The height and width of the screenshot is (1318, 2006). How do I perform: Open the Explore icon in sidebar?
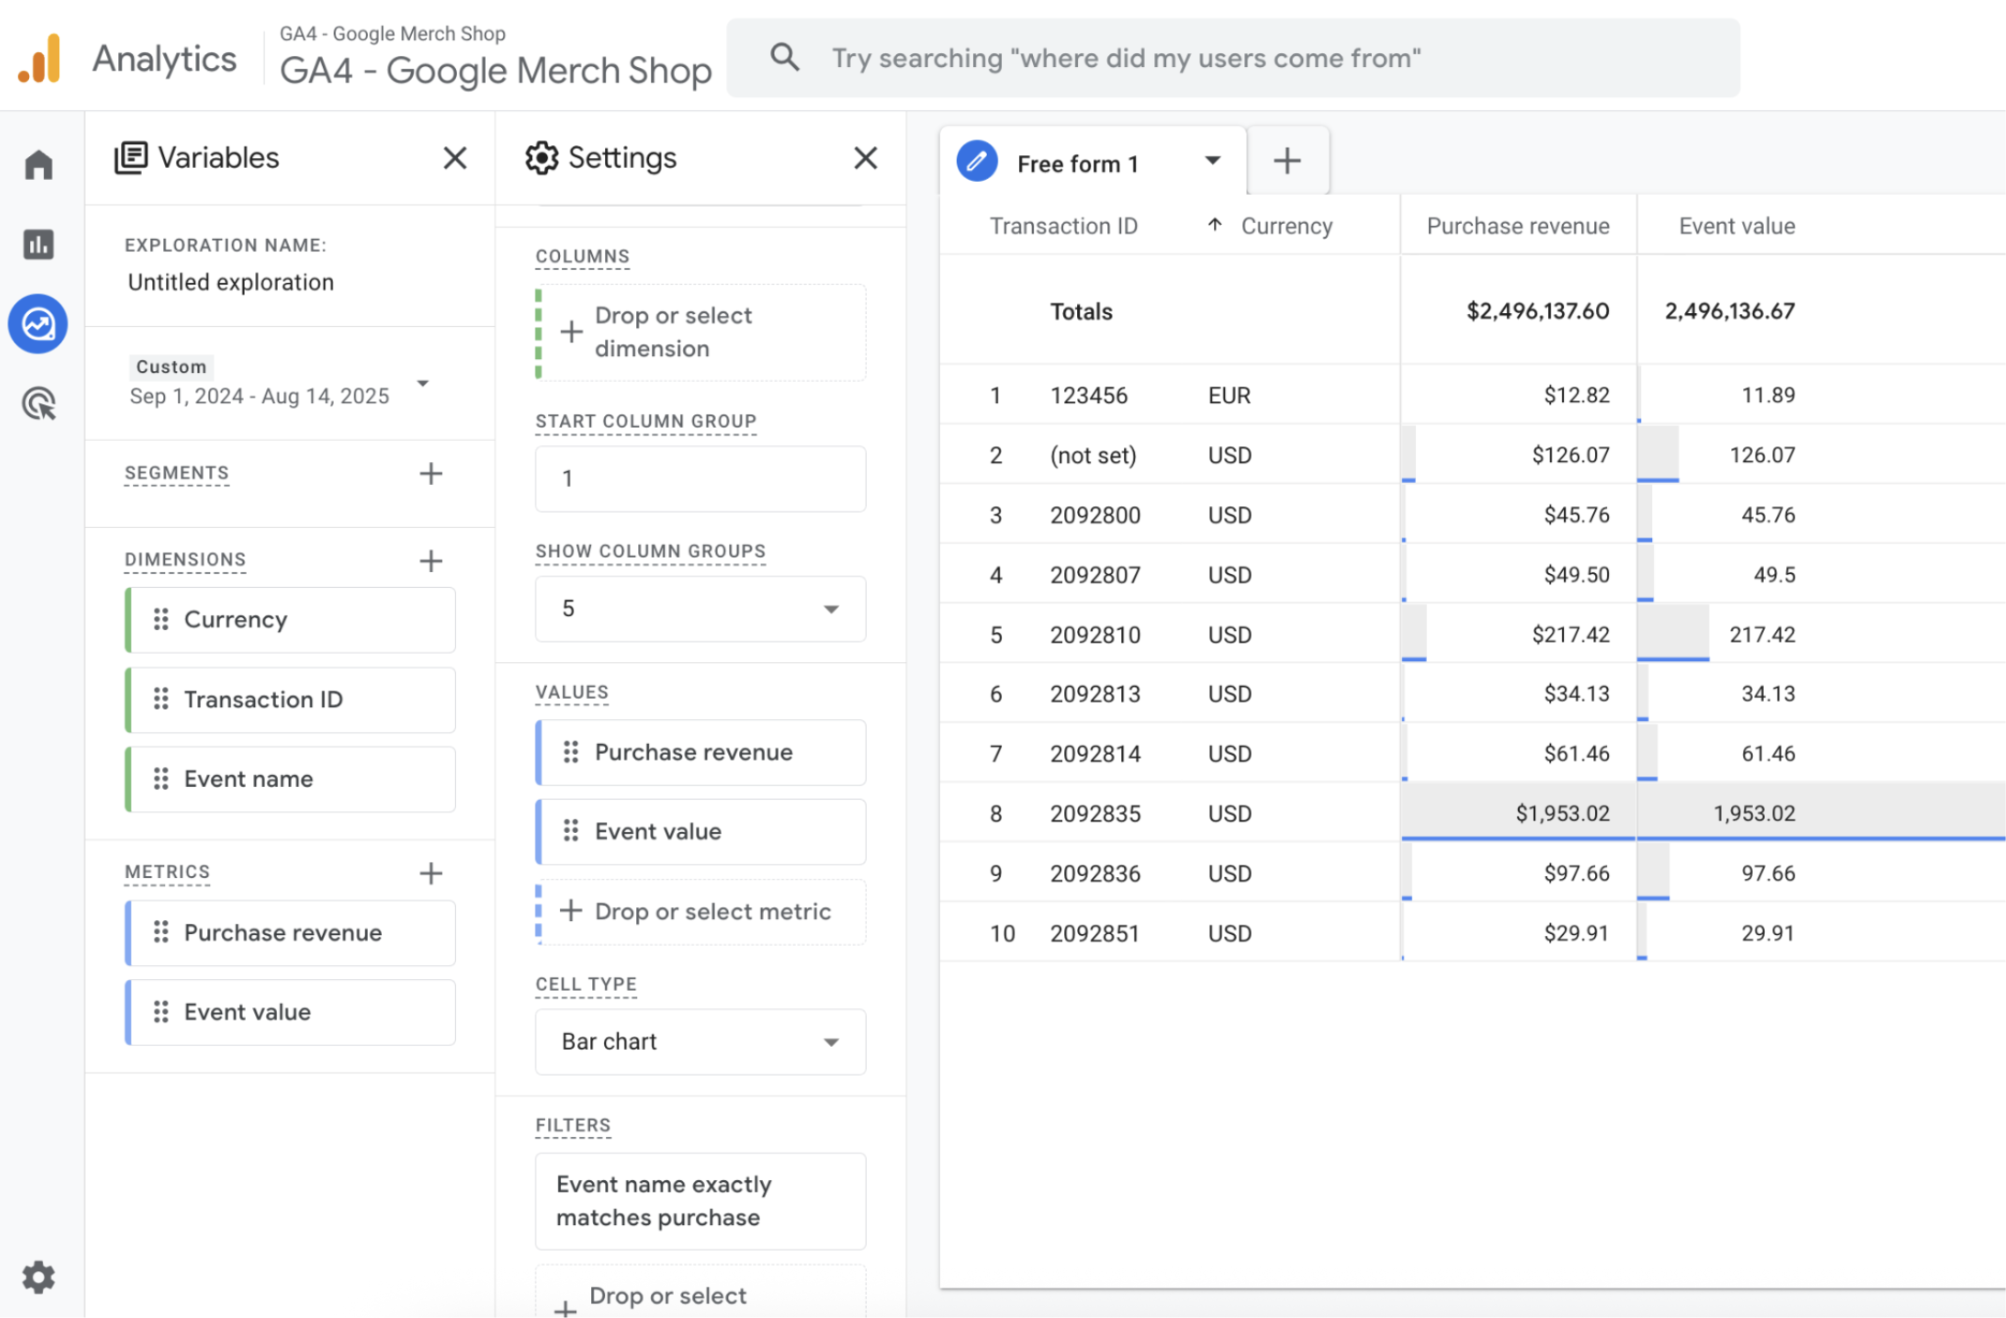[38, 324]
